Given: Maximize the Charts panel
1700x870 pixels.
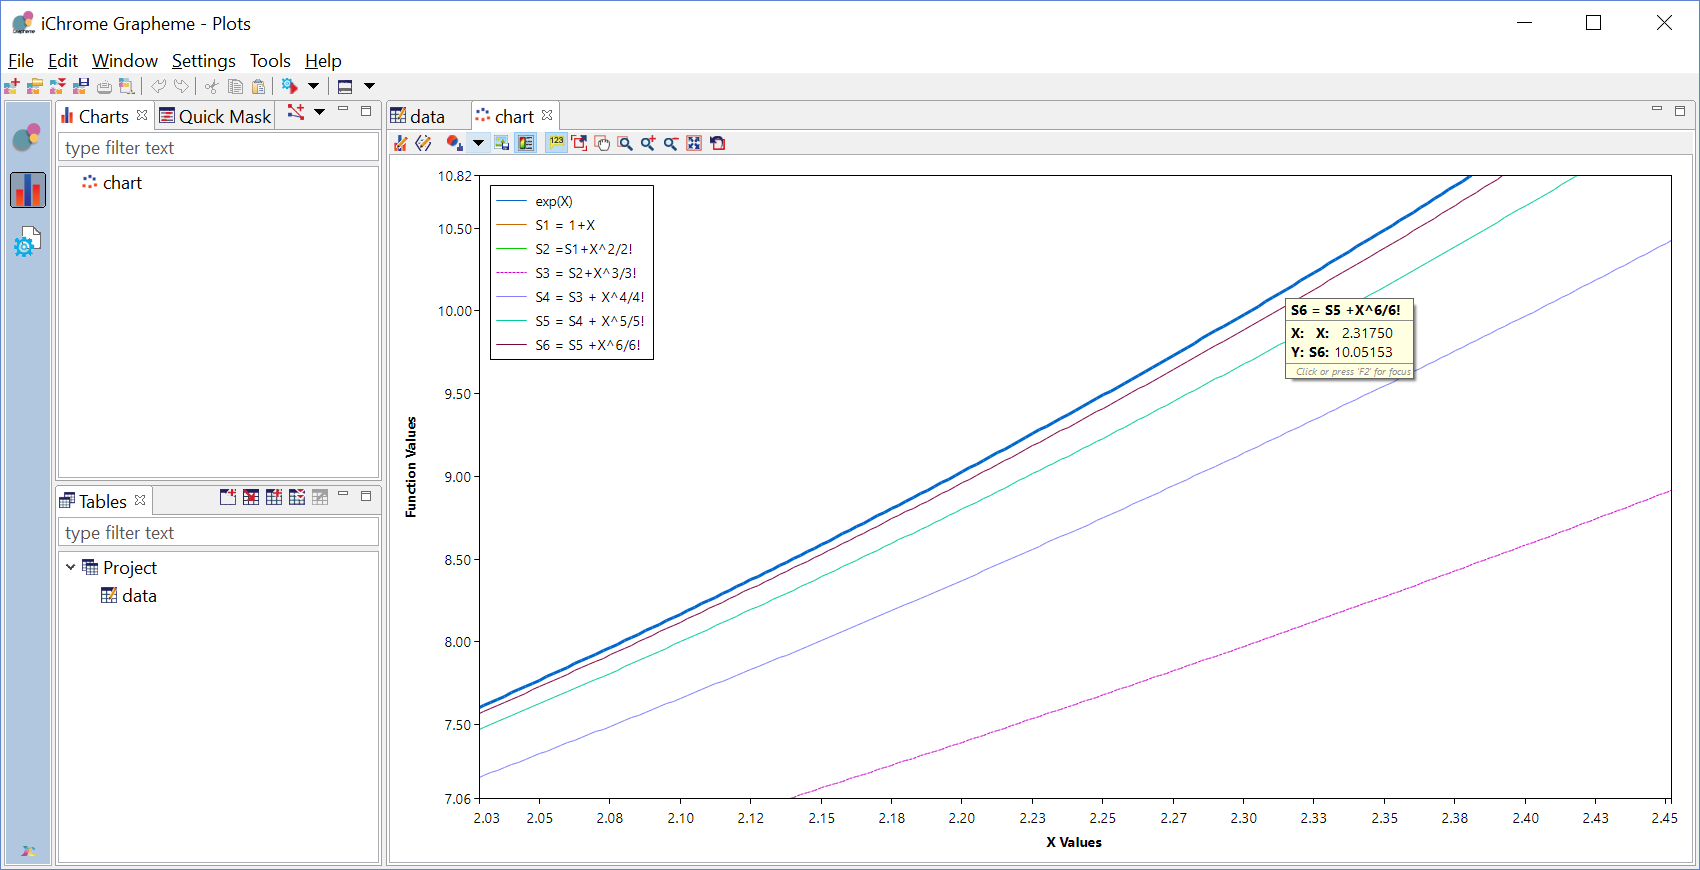Looking at the screenshot, I should [366, 110].
